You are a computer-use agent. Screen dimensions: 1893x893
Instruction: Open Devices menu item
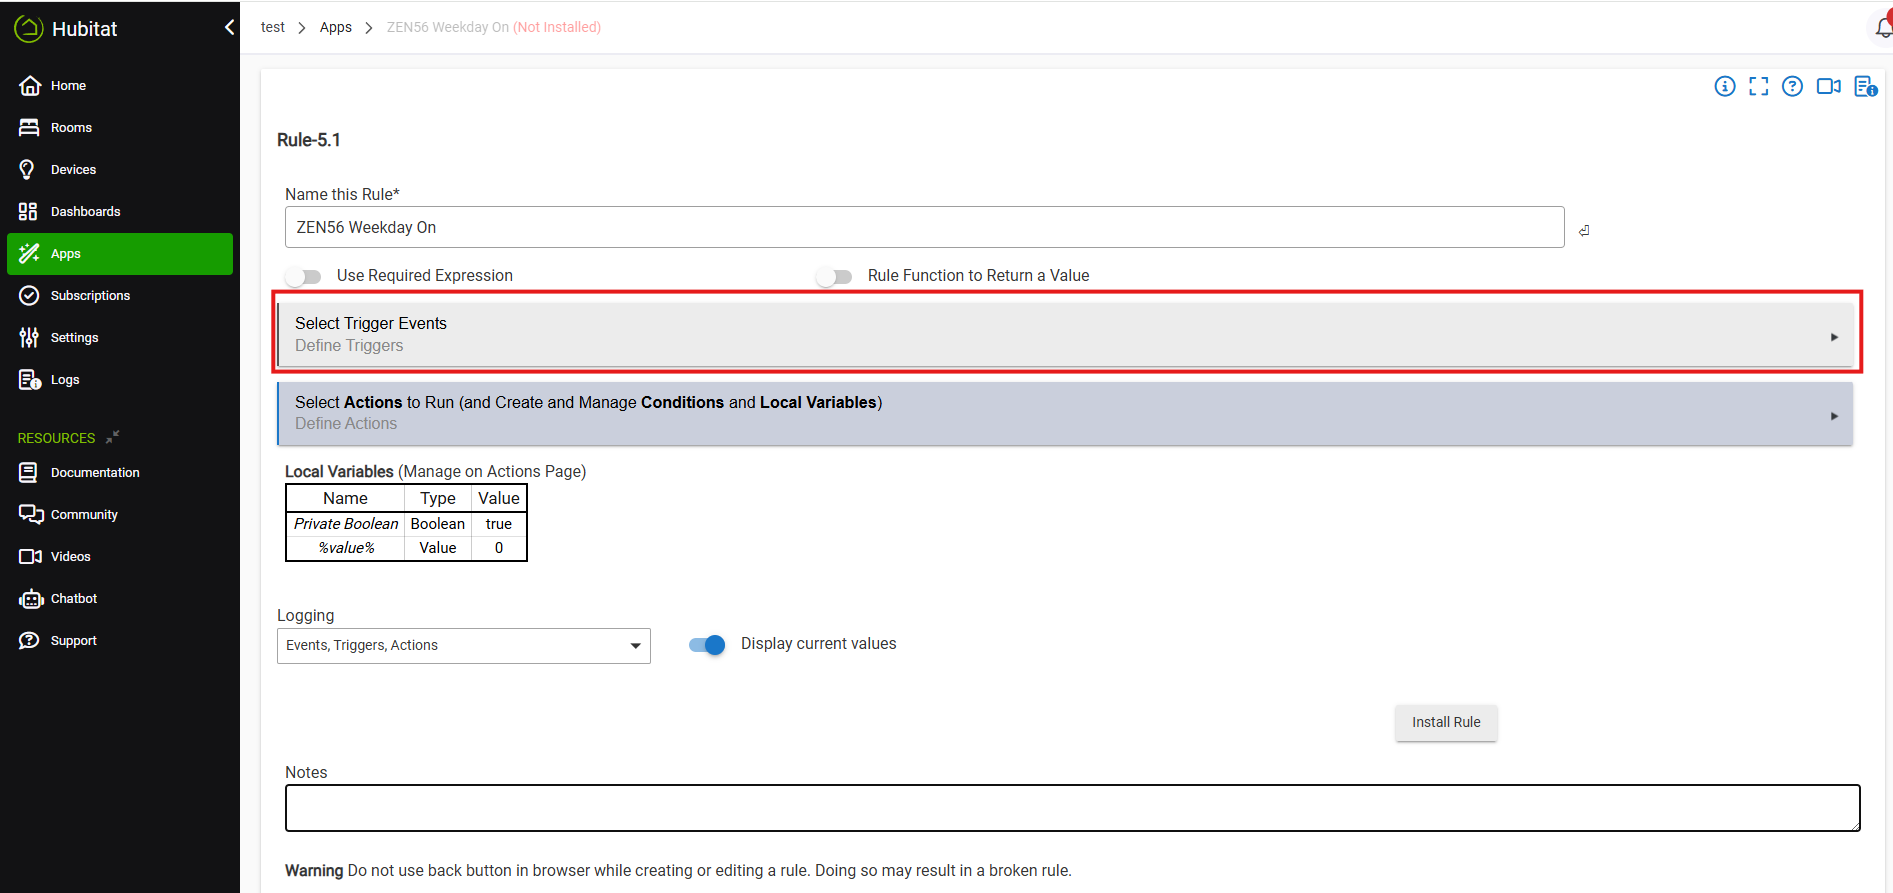73,170
